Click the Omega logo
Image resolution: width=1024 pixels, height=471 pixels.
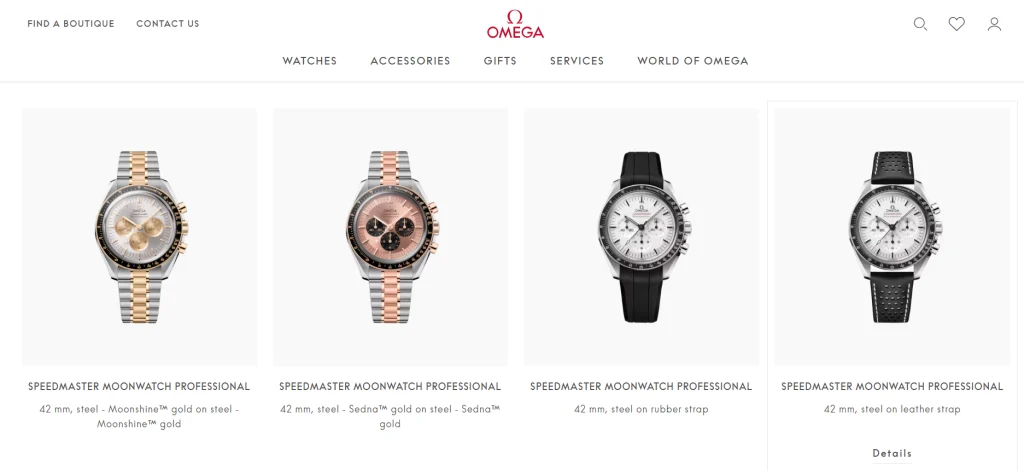pos(515,24)
